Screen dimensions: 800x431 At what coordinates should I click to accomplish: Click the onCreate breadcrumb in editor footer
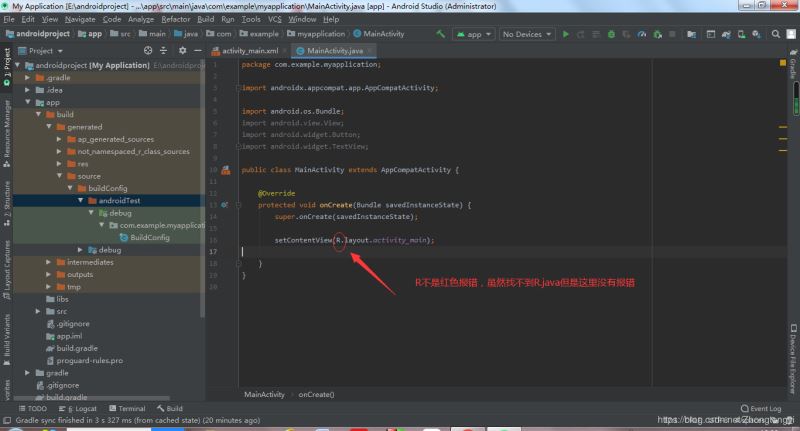point(318,395)
